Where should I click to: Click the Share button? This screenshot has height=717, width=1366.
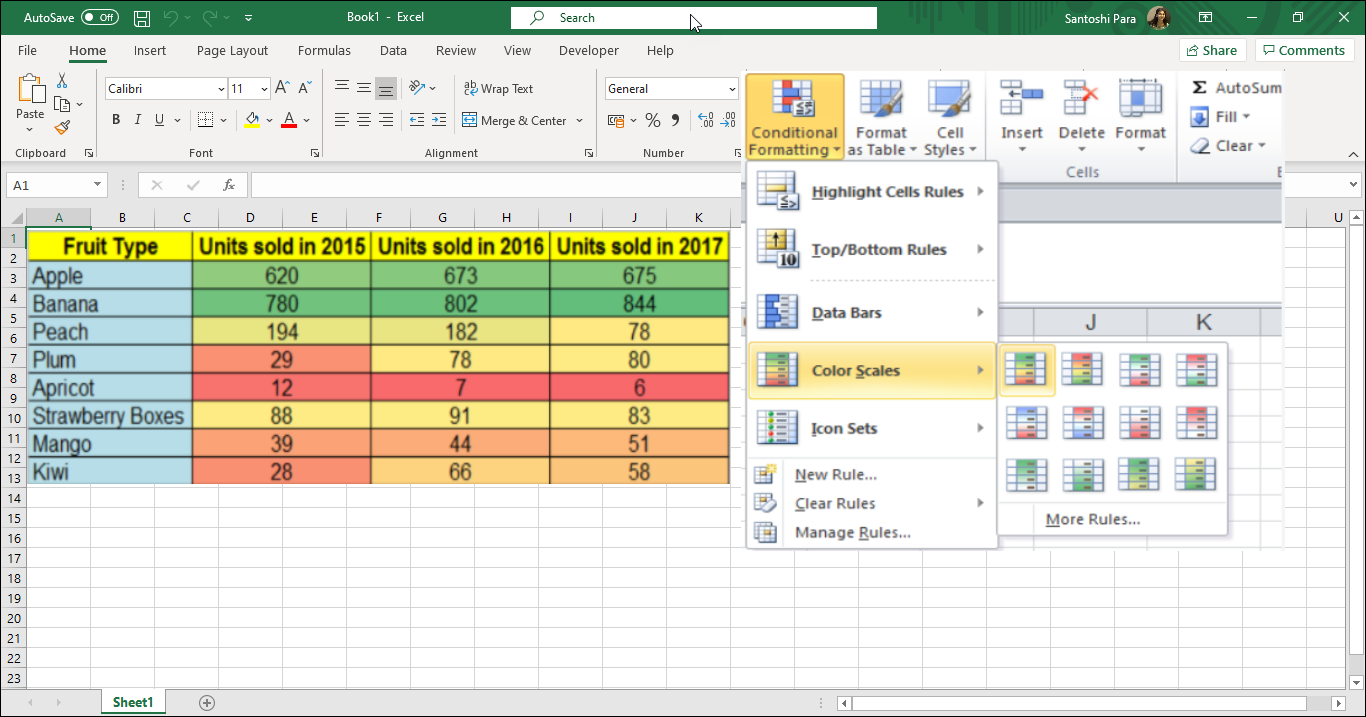[x=1212, y=49]
